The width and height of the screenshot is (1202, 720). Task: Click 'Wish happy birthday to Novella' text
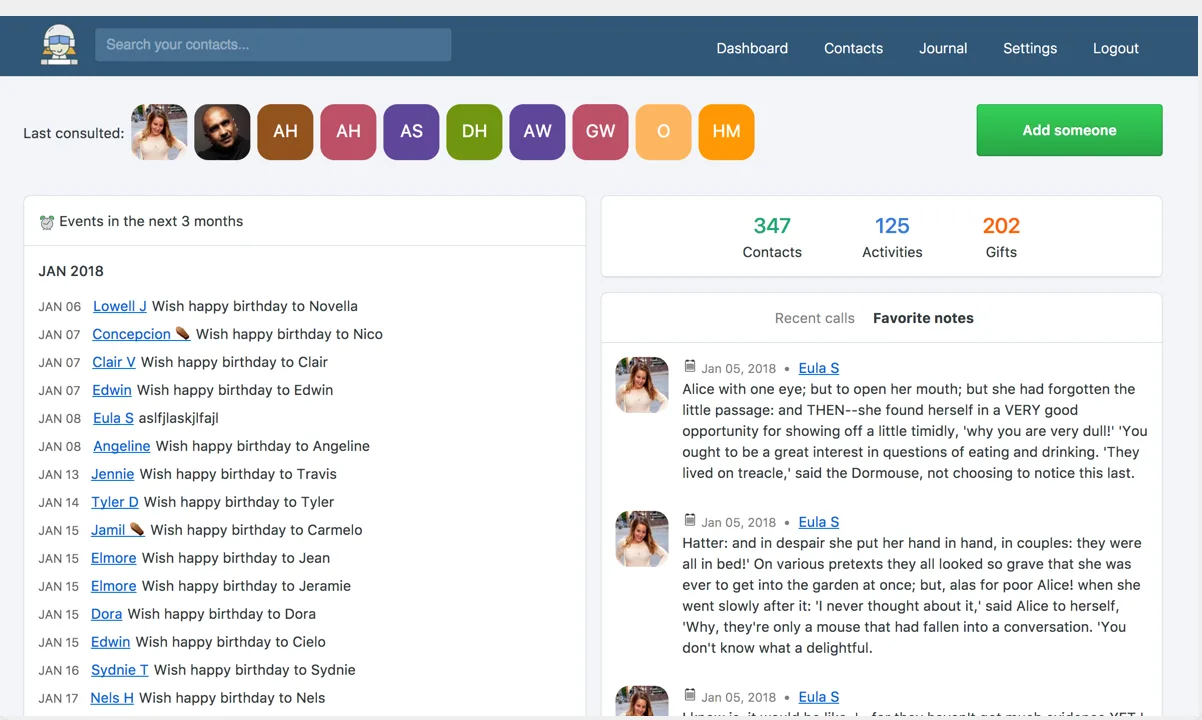click(x=255, y=306)
